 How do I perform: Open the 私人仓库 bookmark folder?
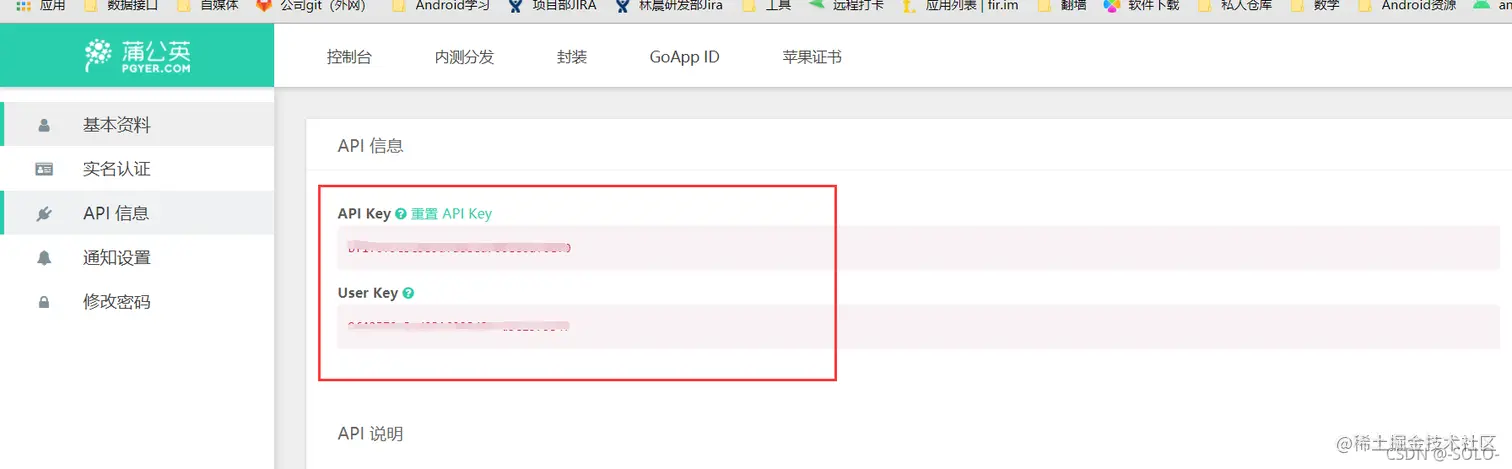pos(1235,5)
